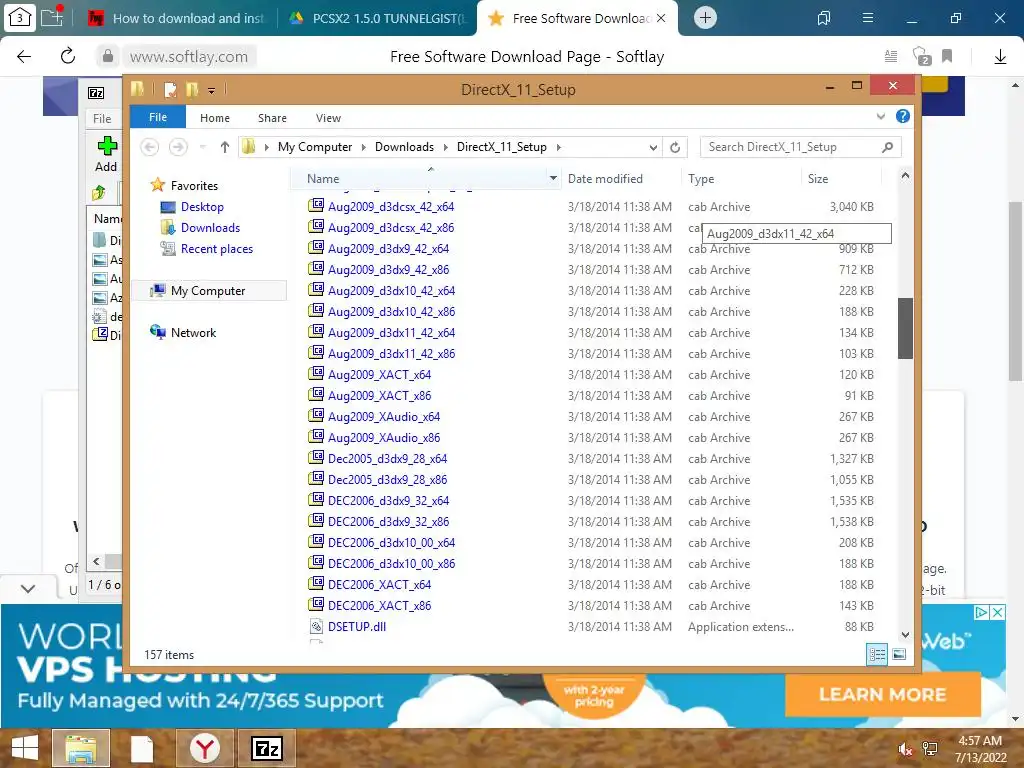This screenshot has height=768, width=1024.
Task: Sort by the Type column header
Action: click(701, 179)
